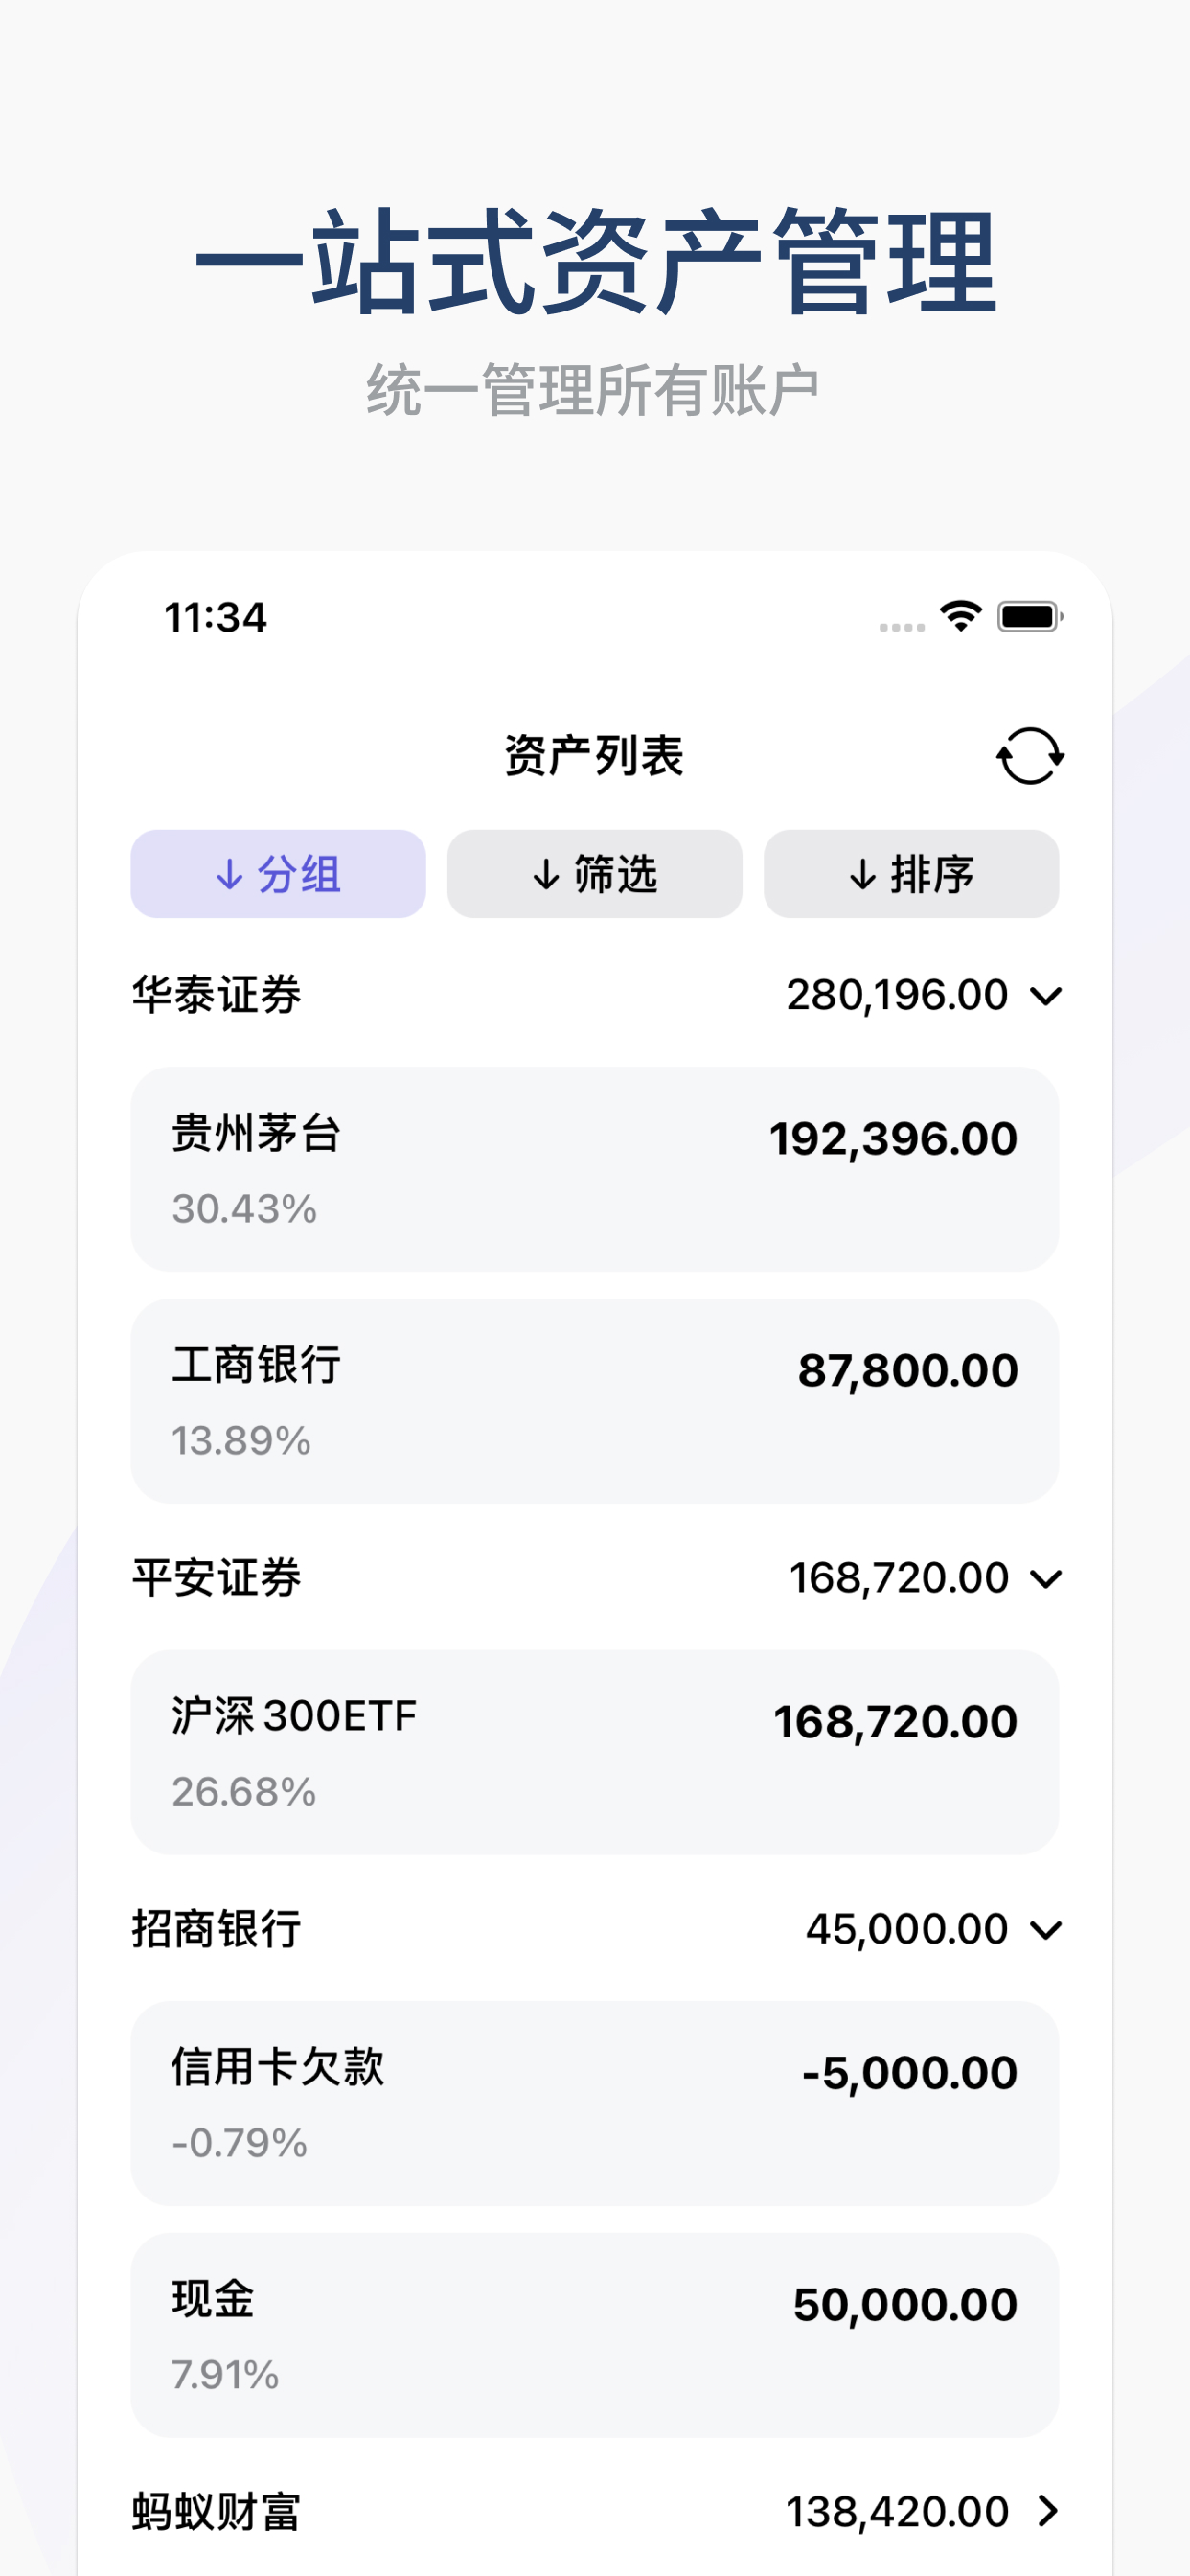The image size is (1190, 2576).
Task: Expand the 蚂蚁财富 group chevron
Action: [x=1047, y=2511]
